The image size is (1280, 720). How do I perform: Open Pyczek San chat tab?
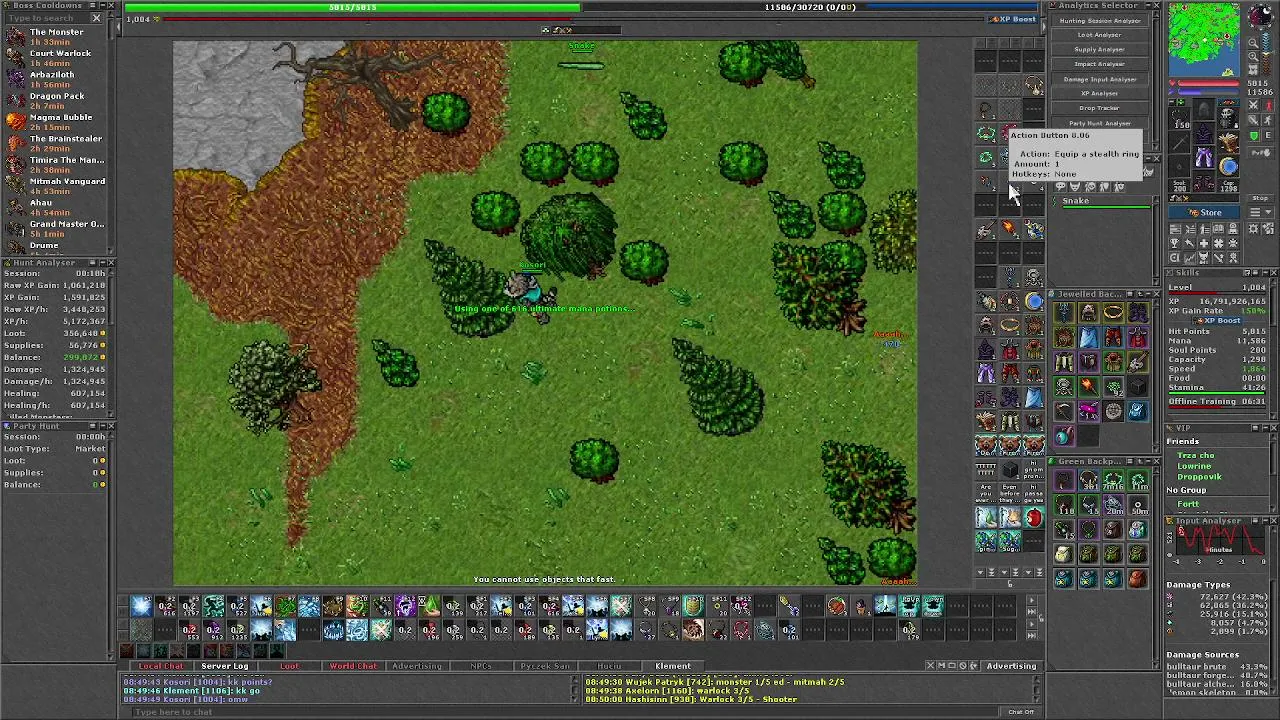[x=545, y=666]
